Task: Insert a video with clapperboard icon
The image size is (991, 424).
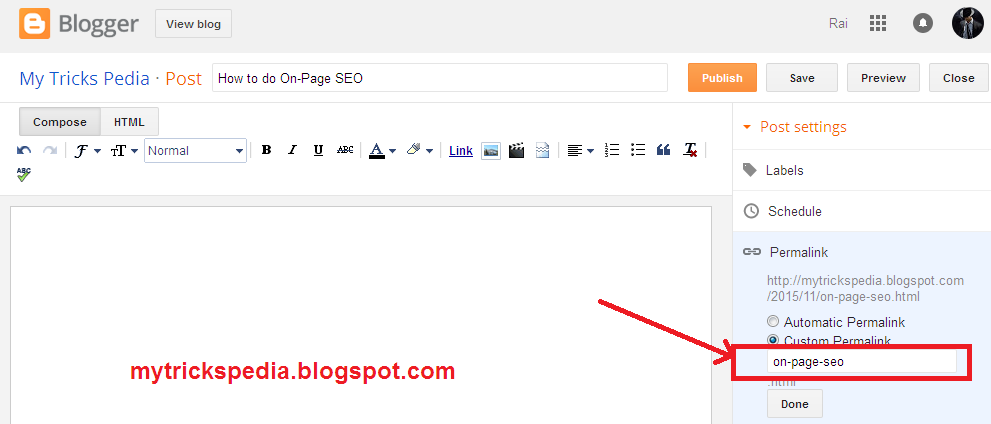Action: click(516, 150)
